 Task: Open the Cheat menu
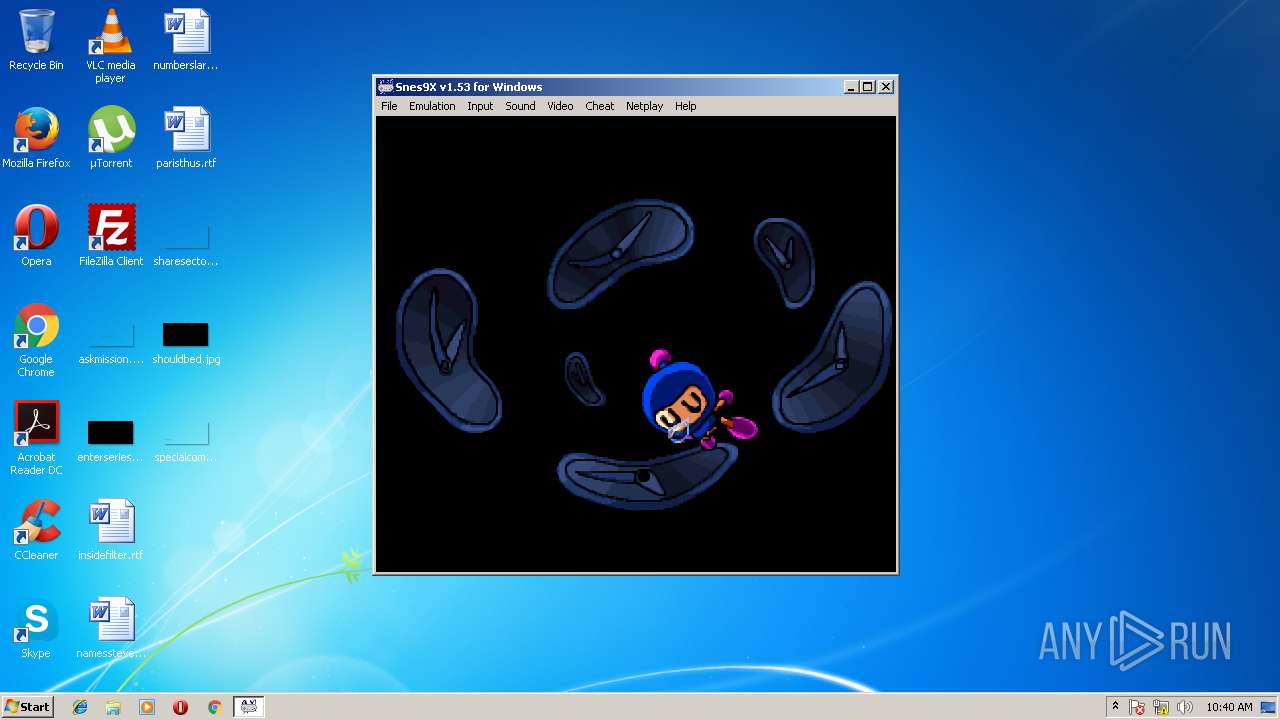coord(600,106)
